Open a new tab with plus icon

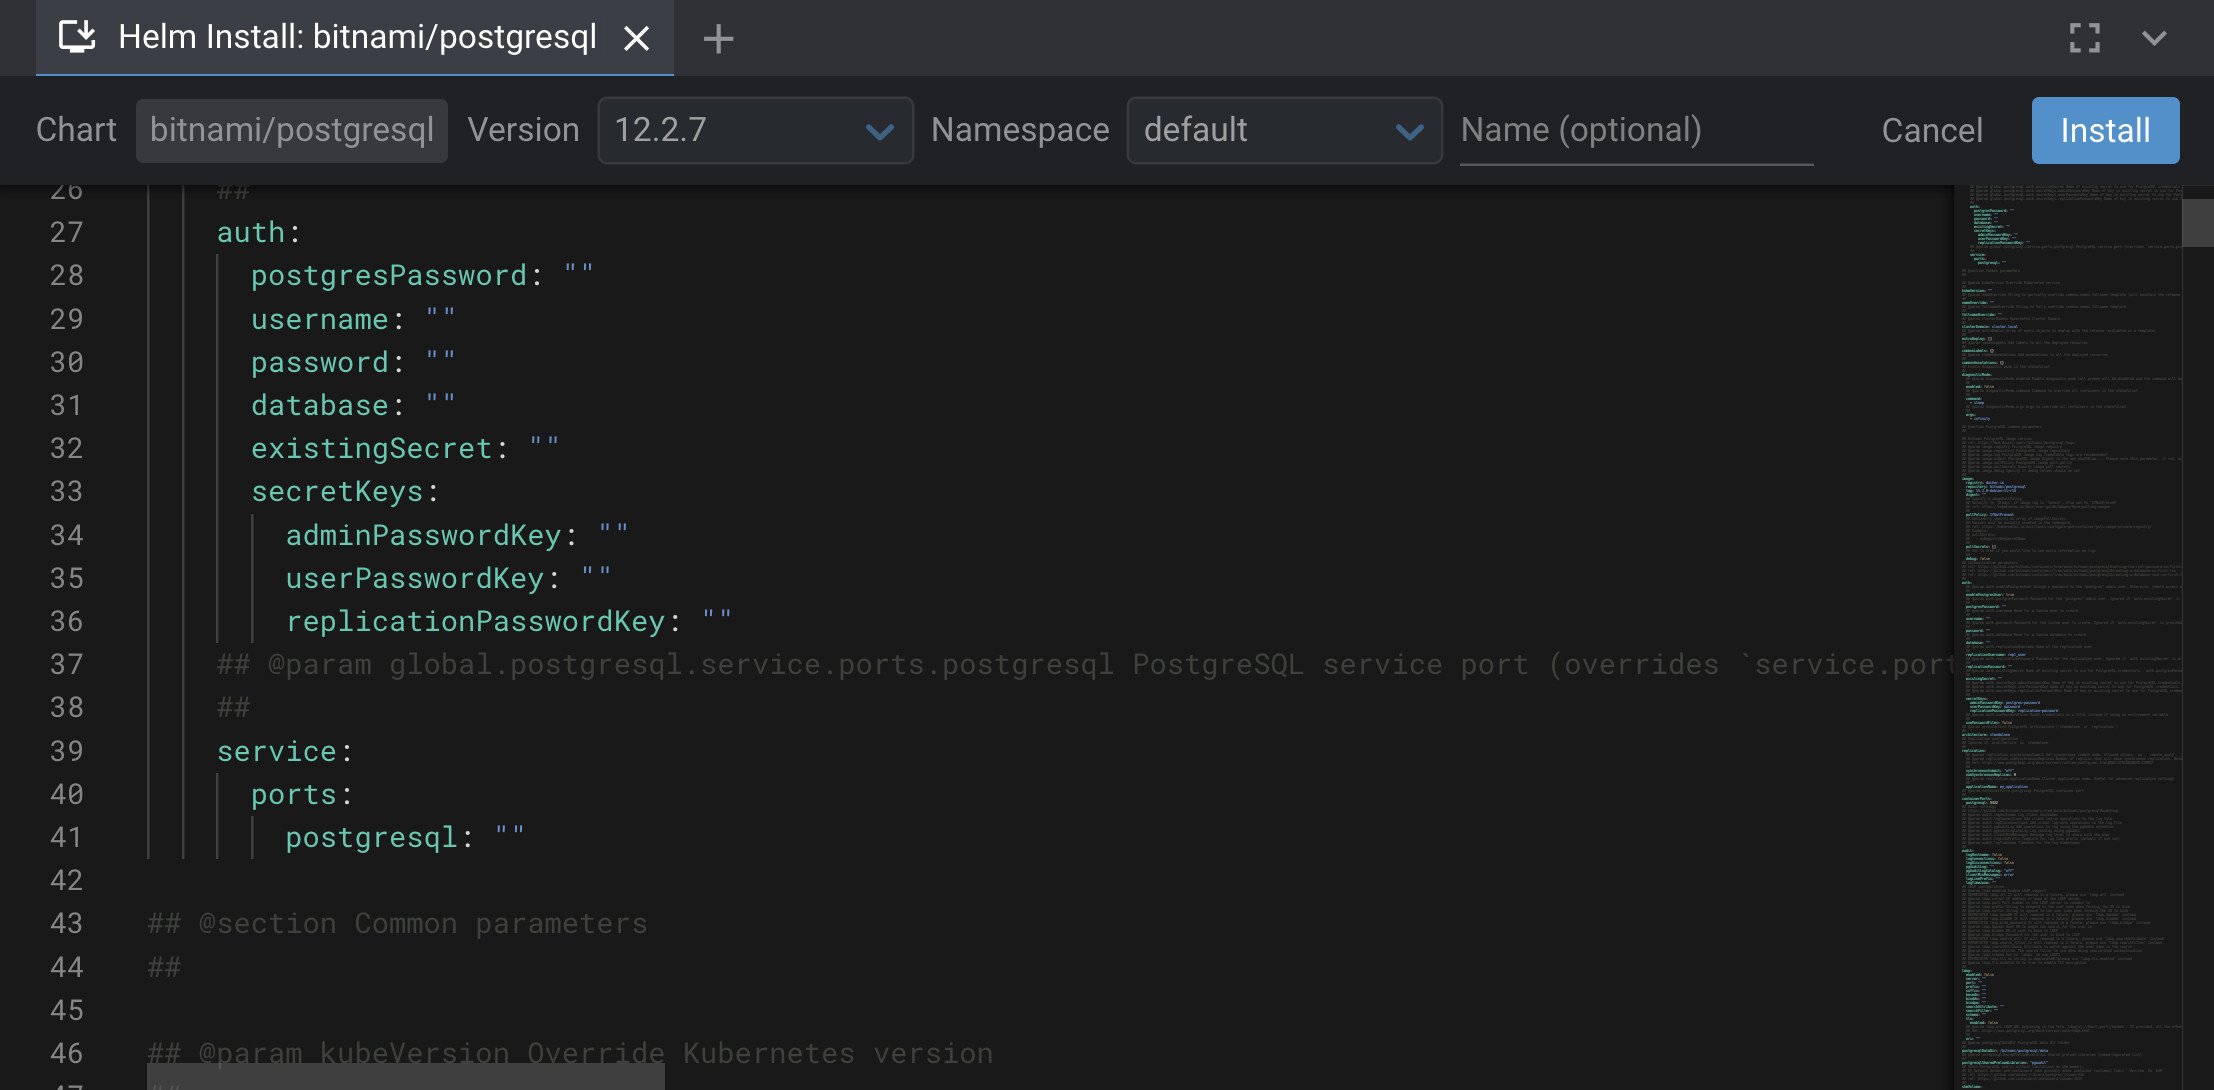point(718,39)
